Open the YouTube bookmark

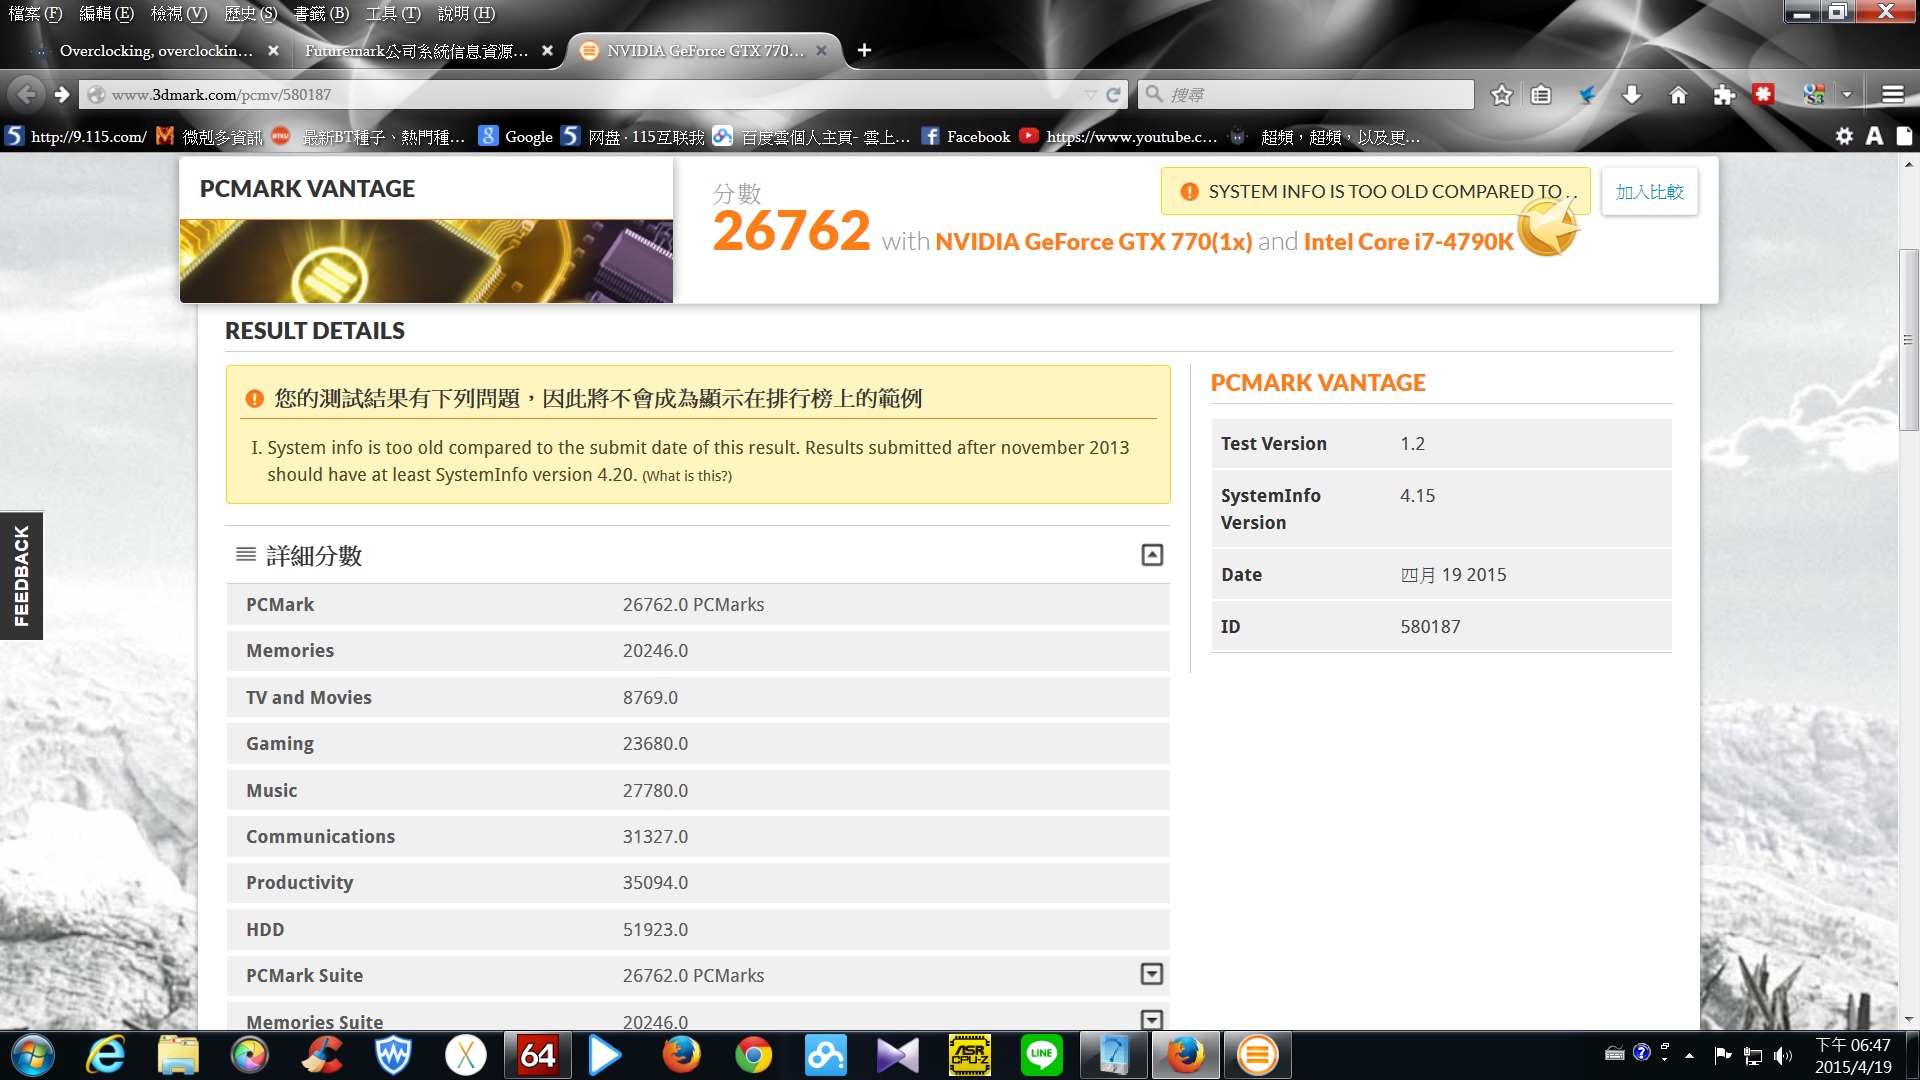point(1119,136)
